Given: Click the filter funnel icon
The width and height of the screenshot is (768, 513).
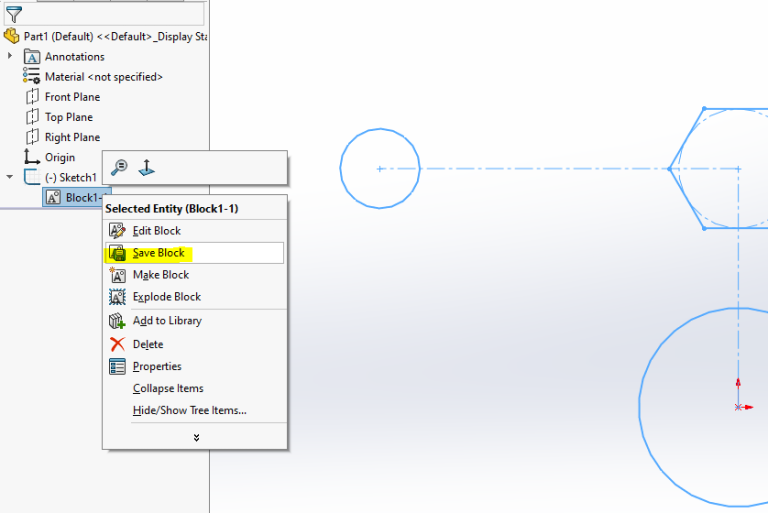Looking at the screenshot, I should coord(14,14).
